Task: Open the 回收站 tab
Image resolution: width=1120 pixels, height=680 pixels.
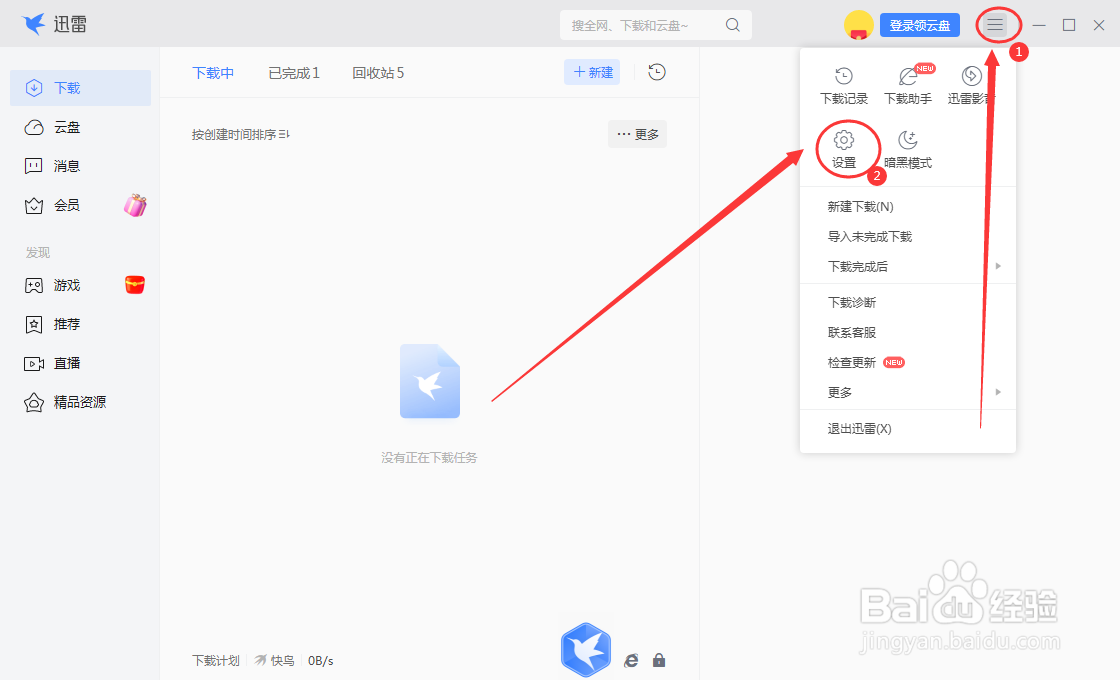Action: click(x=377, y=72)
